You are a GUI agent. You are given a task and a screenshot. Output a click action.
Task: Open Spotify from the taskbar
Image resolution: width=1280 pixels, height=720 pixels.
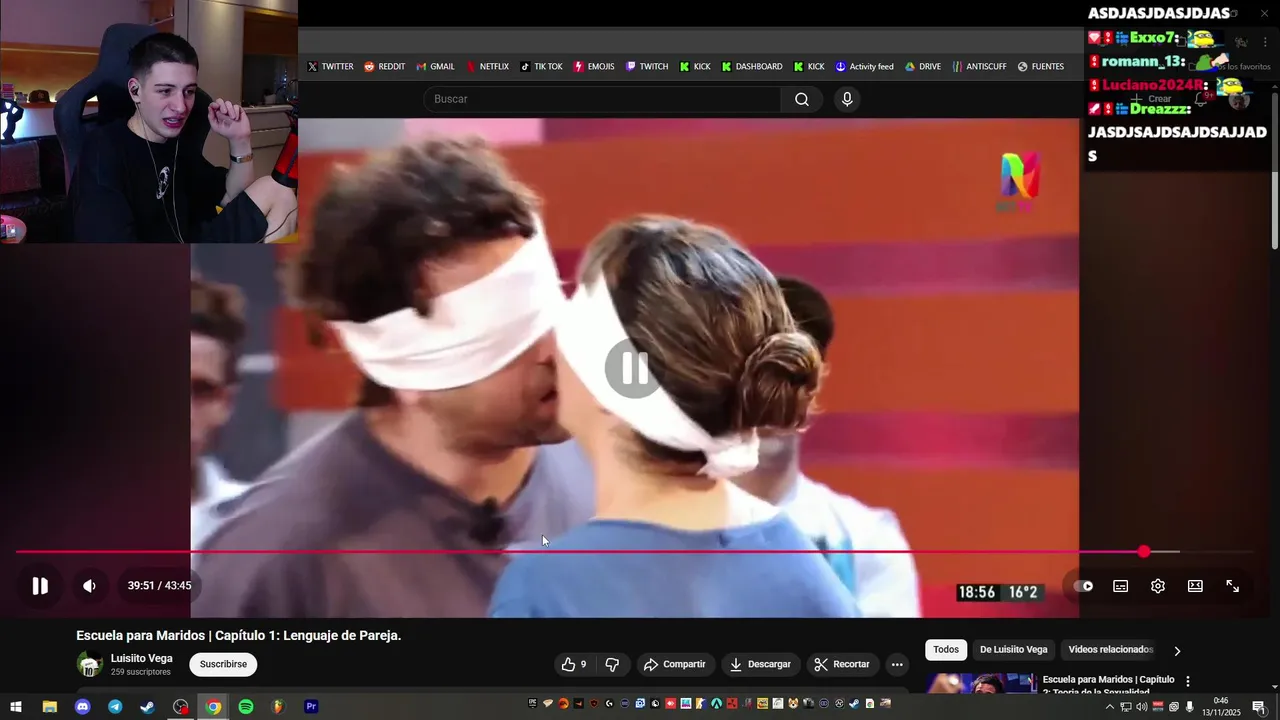246,707
